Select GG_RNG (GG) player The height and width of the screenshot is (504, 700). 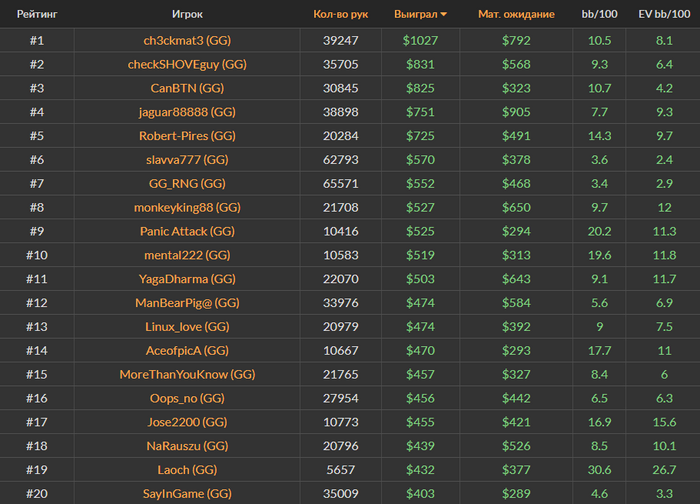click(187, 184)
